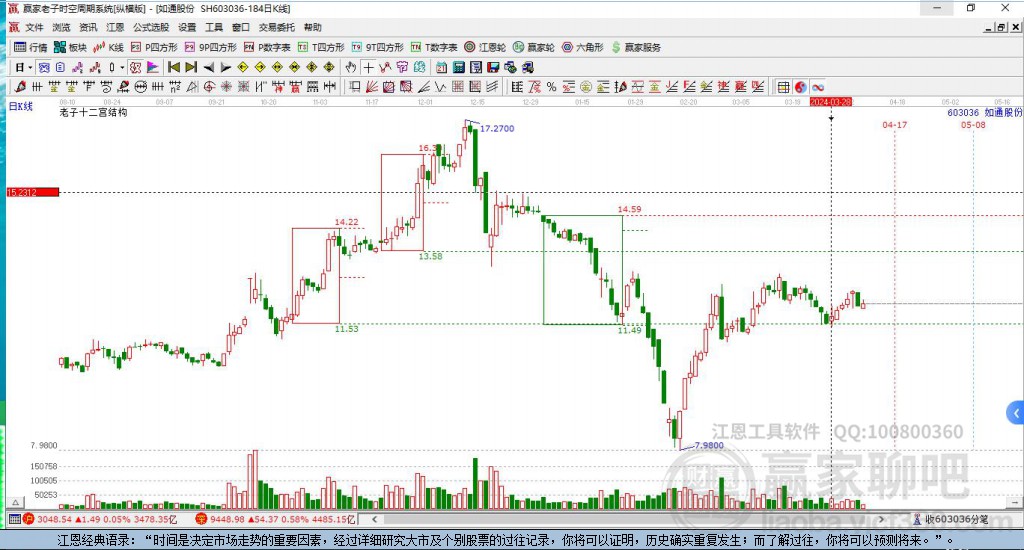
Task: Click the 3048.54 index value in status bar
Action: (x=54, y=519)
